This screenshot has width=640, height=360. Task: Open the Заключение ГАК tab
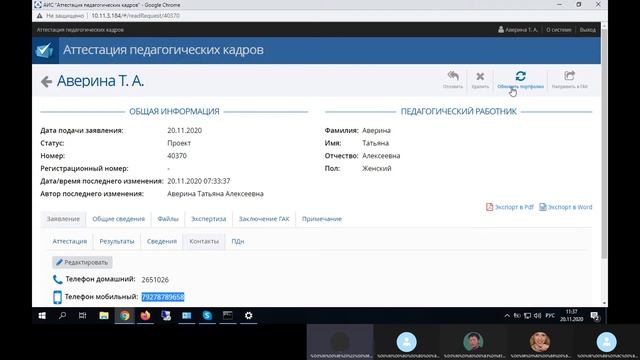pos(264,219)
